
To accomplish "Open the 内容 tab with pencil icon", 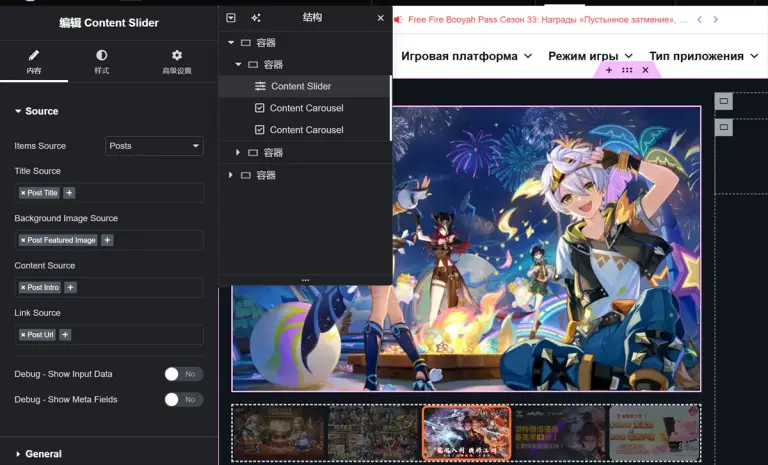I will [x=34, y=62].
